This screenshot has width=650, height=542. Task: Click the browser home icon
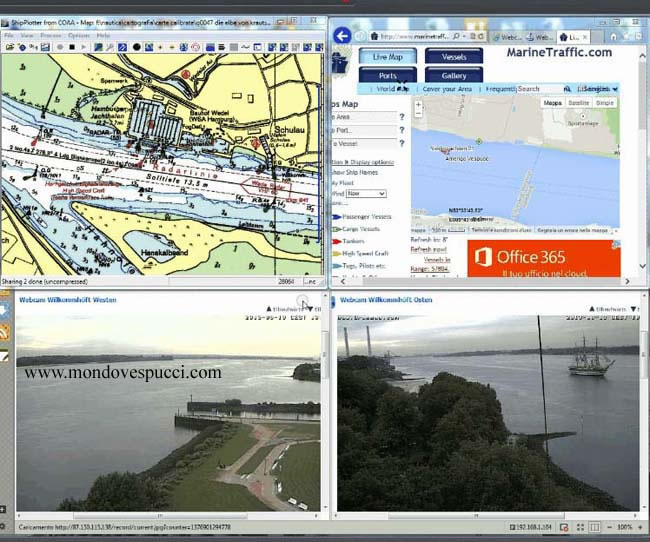pyautogui.click(x=614, y=37)
